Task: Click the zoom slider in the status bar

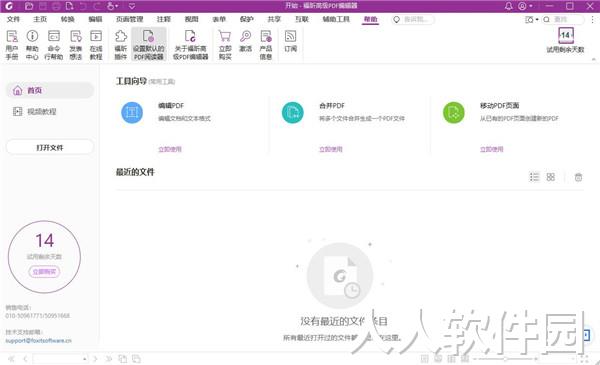Action: click(x=505, y=359)
